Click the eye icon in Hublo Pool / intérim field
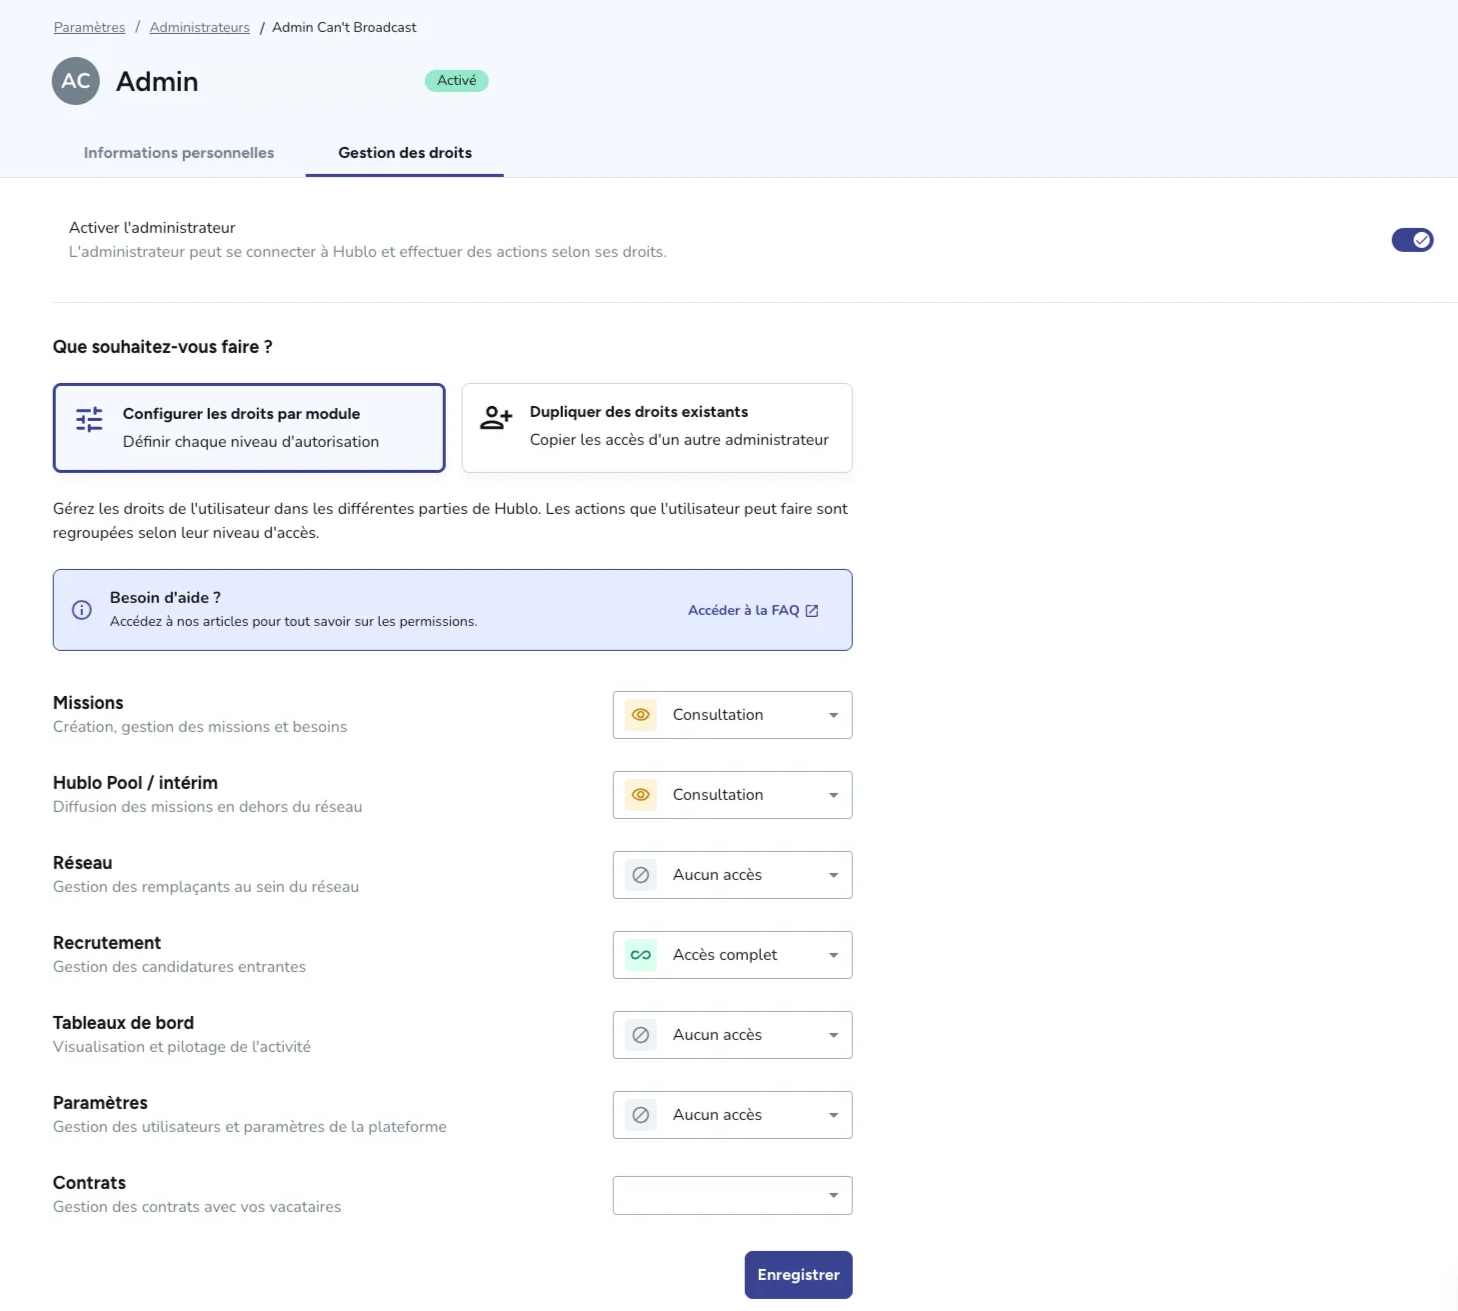 click(x=641, y=795)
